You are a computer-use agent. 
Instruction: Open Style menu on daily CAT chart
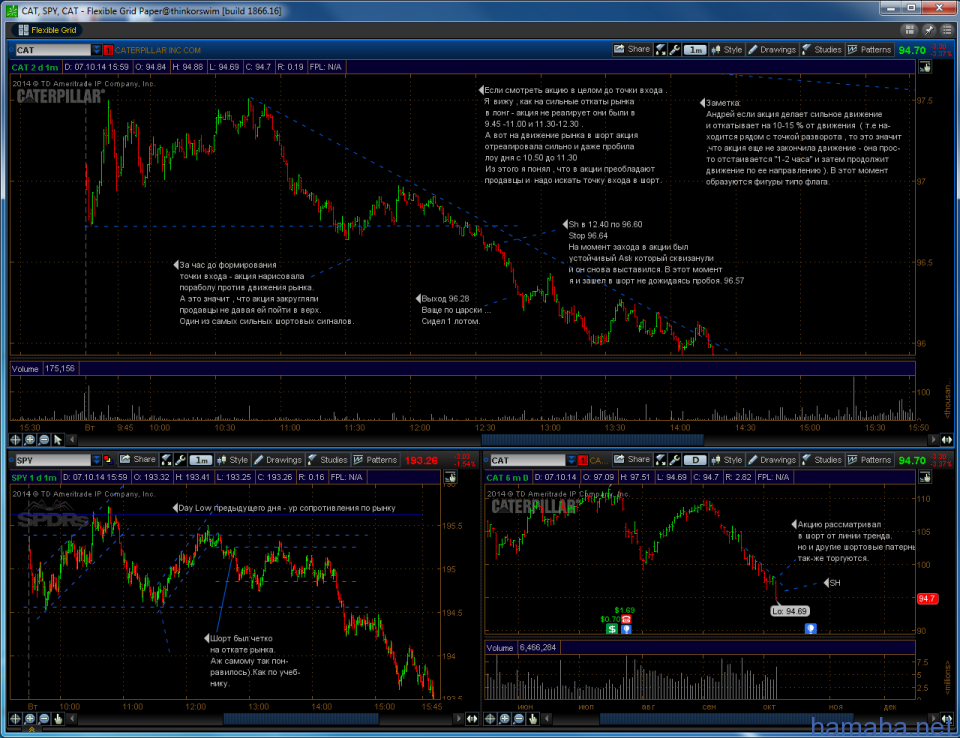727,460
